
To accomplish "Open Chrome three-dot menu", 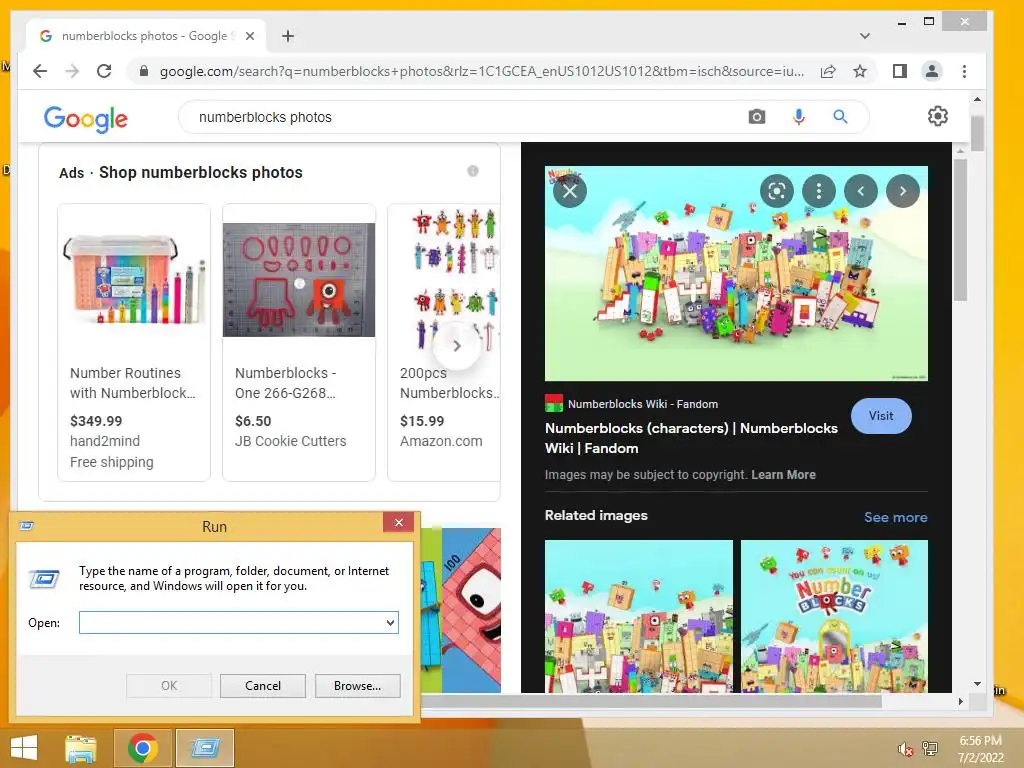I will [x=965, y=71].
